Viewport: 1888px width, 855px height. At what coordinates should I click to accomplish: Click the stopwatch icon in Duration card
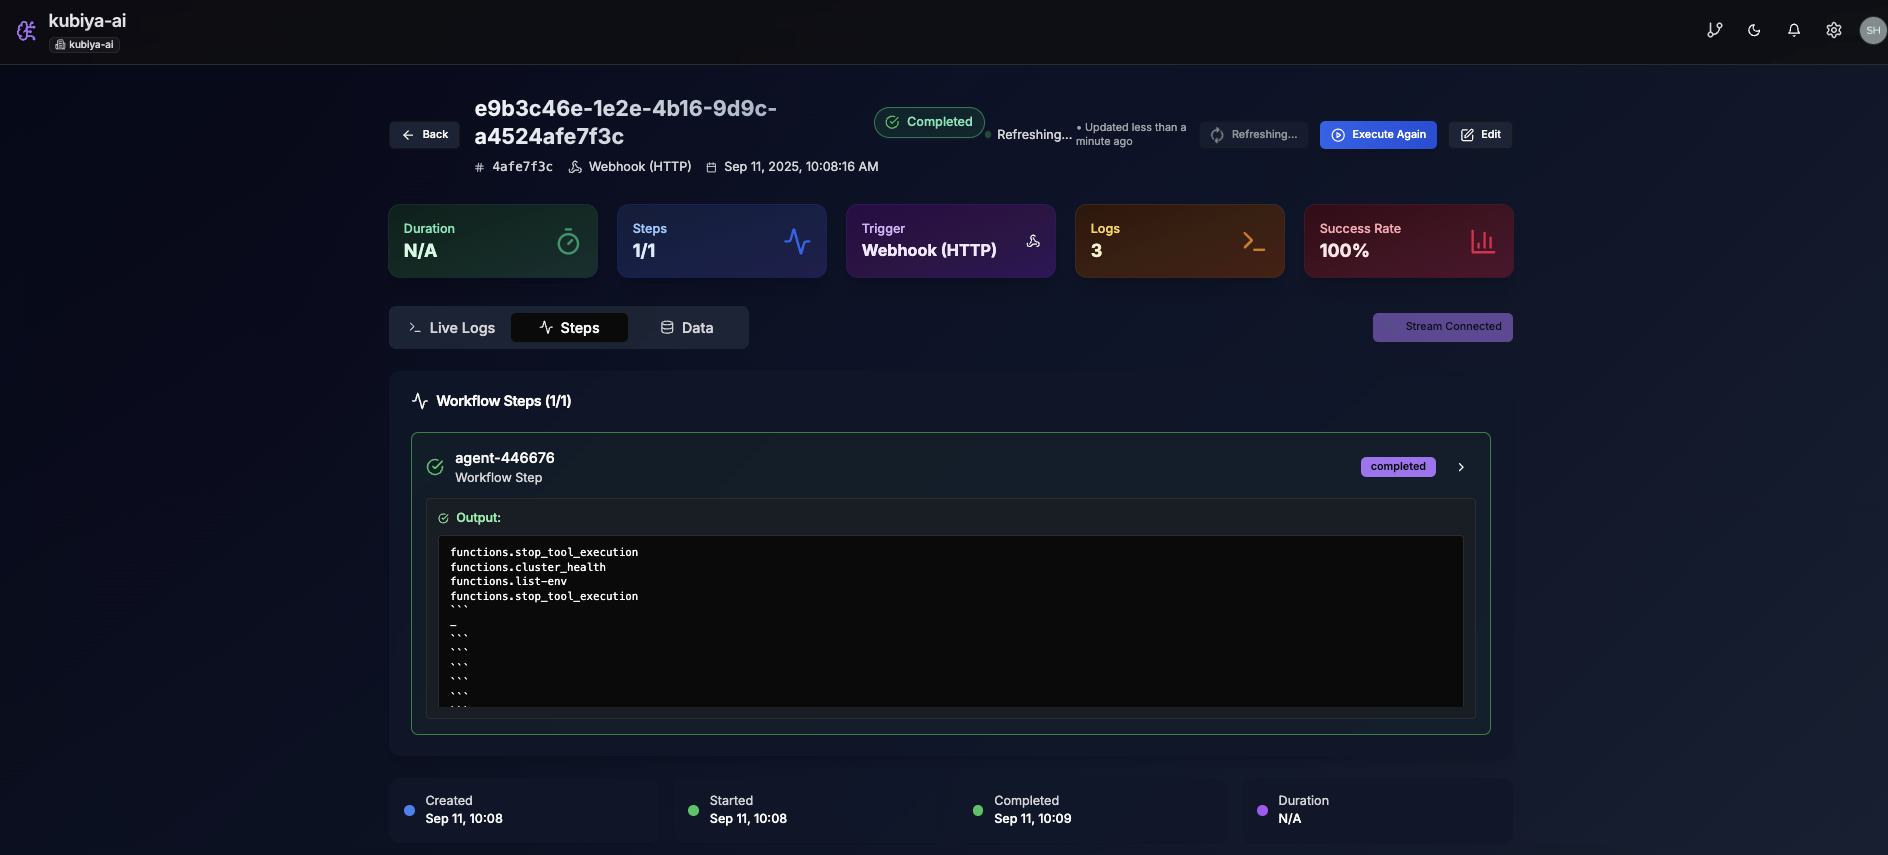[x=568, y=241]
